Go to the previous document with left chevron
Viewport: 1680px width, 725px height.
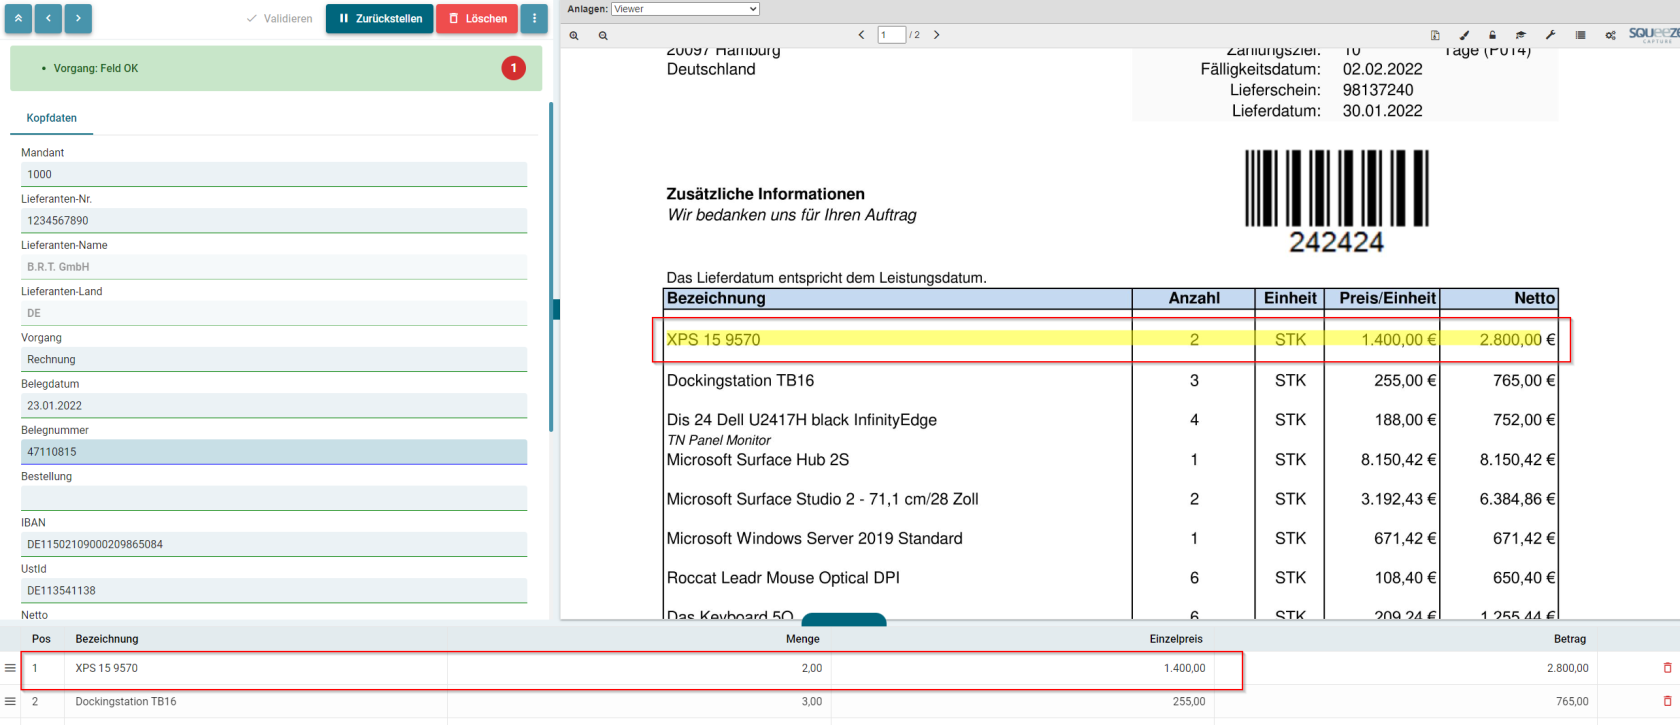click(x=48, y=18)
